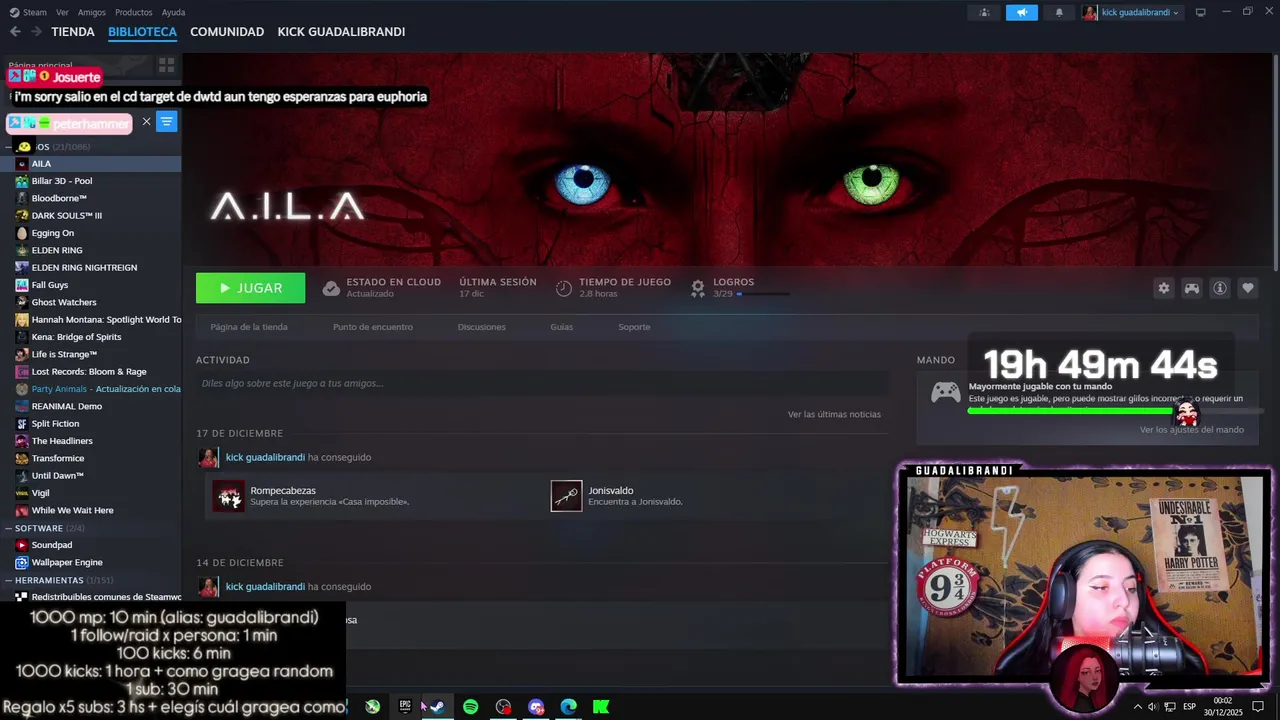Collapse the JUEGOS category in library

coord(8,147)
